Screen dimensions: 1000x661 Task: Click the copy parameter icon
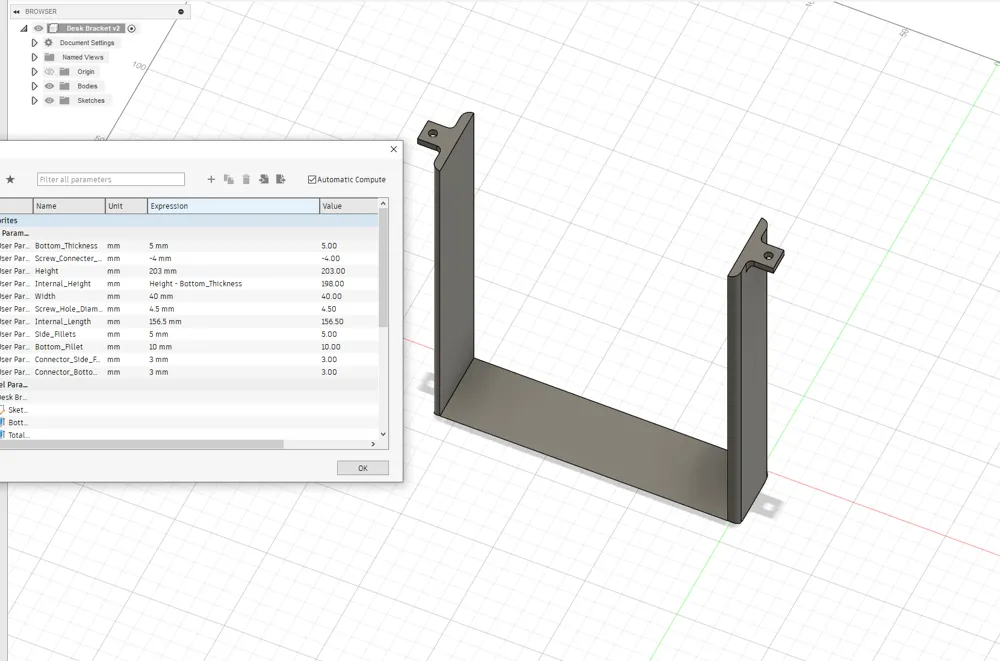click(229, 179)
